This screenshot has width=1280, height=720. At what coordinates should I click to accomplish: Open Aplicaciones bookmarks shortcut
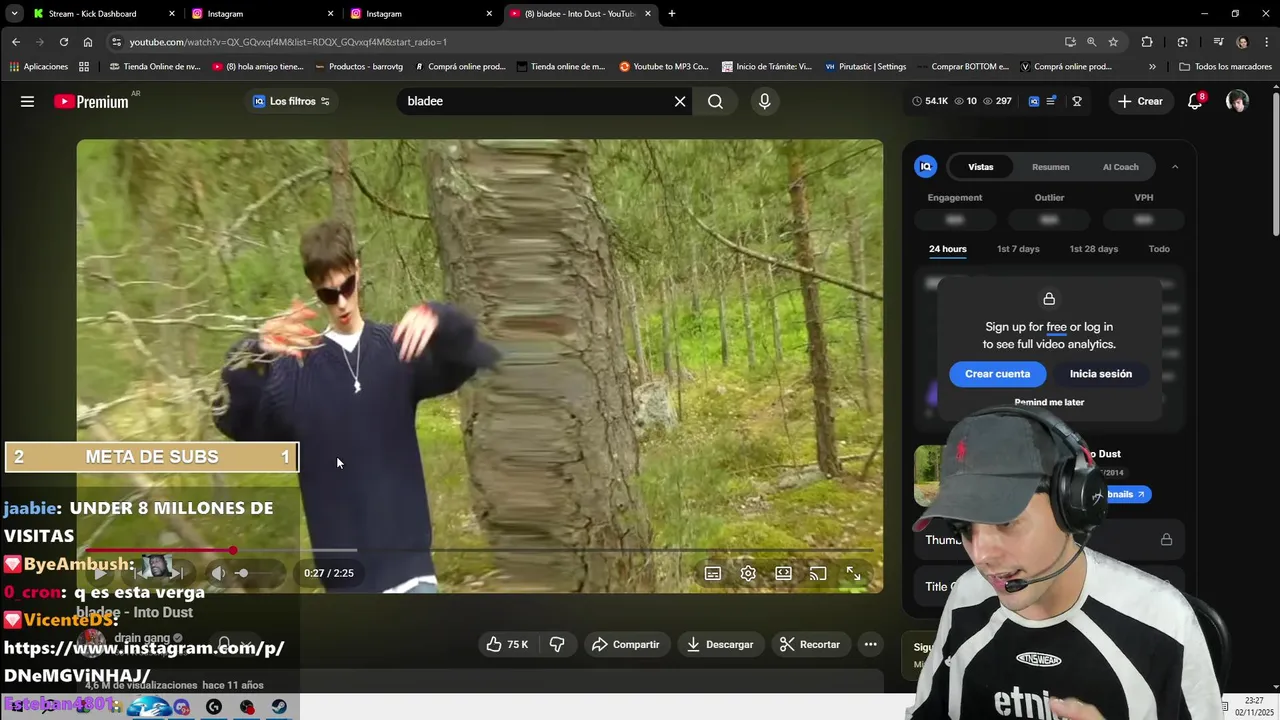(x=38, y=67)
